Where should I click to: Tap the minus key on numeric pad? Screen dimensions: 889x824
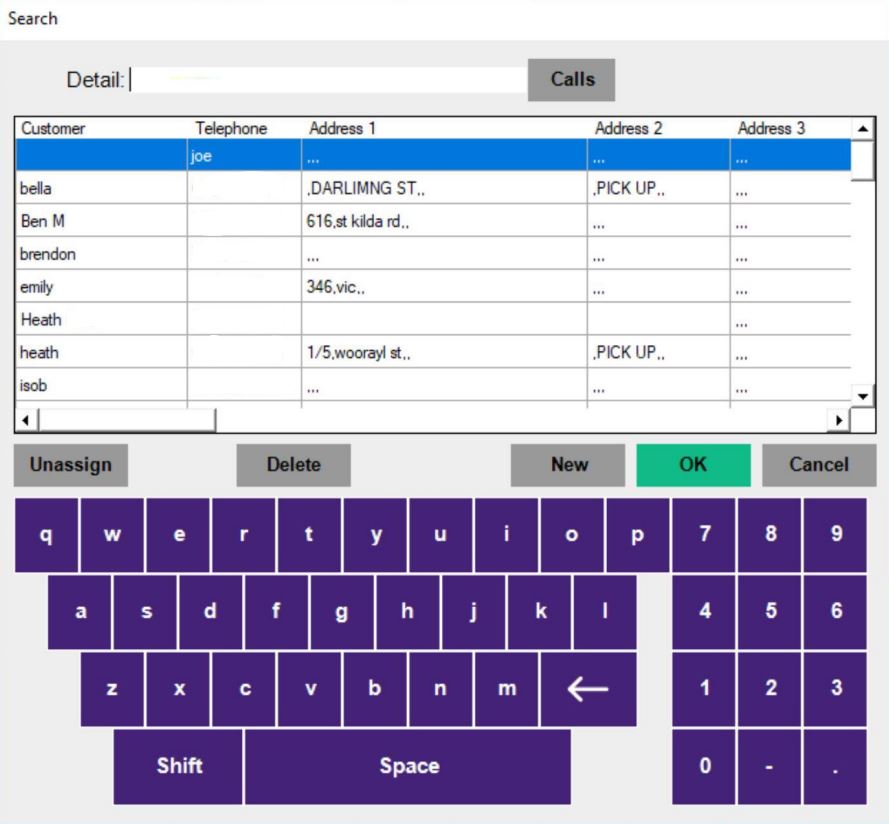pos(770,766)
